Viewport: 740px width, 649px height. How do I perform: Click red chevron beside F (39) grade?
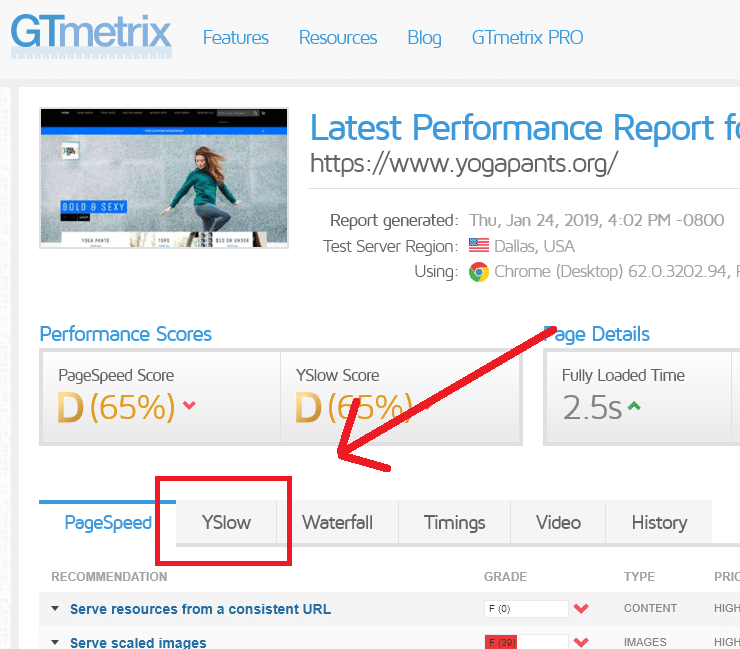tap(581, 642)
